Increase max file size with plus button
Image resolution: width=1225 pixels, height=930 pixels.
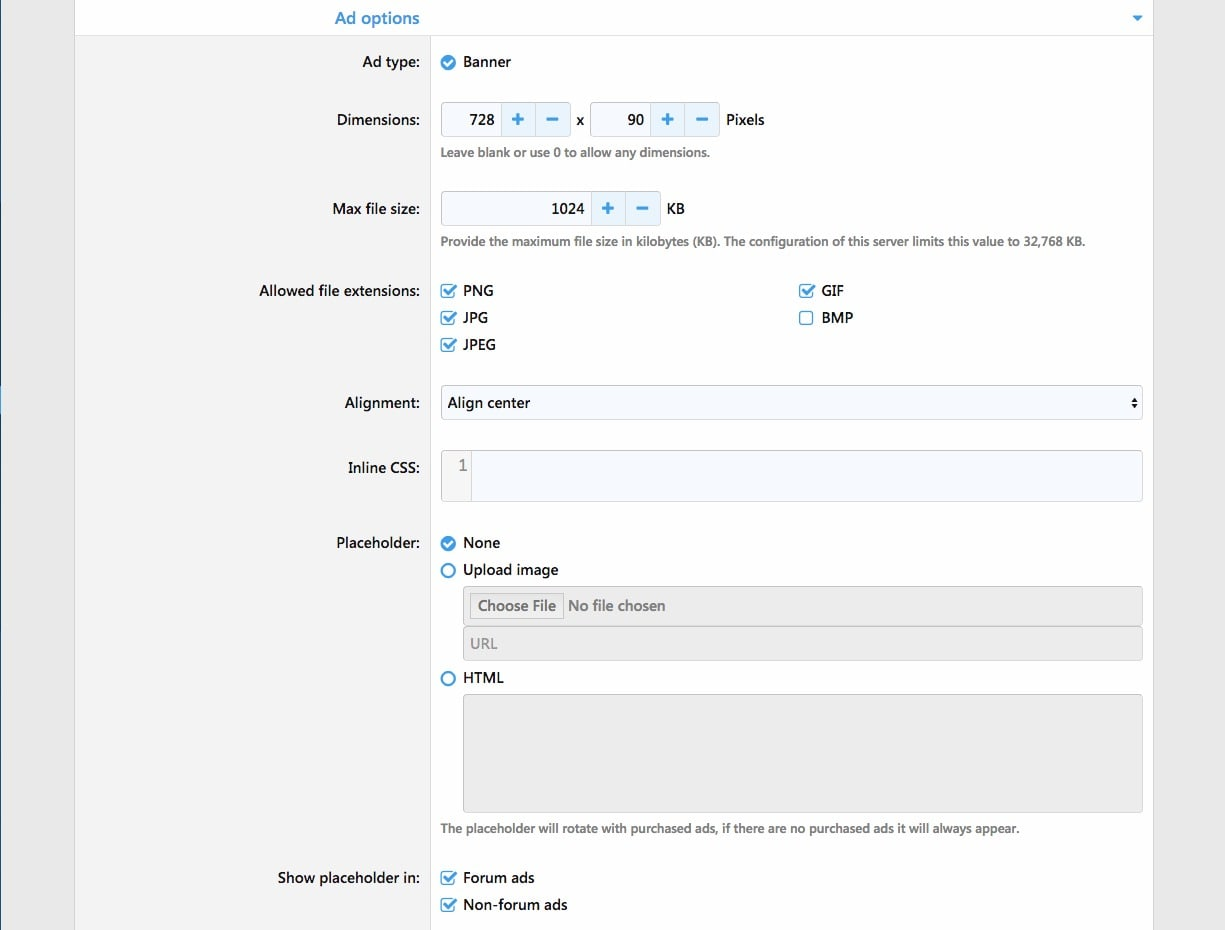tap(608, 209)
